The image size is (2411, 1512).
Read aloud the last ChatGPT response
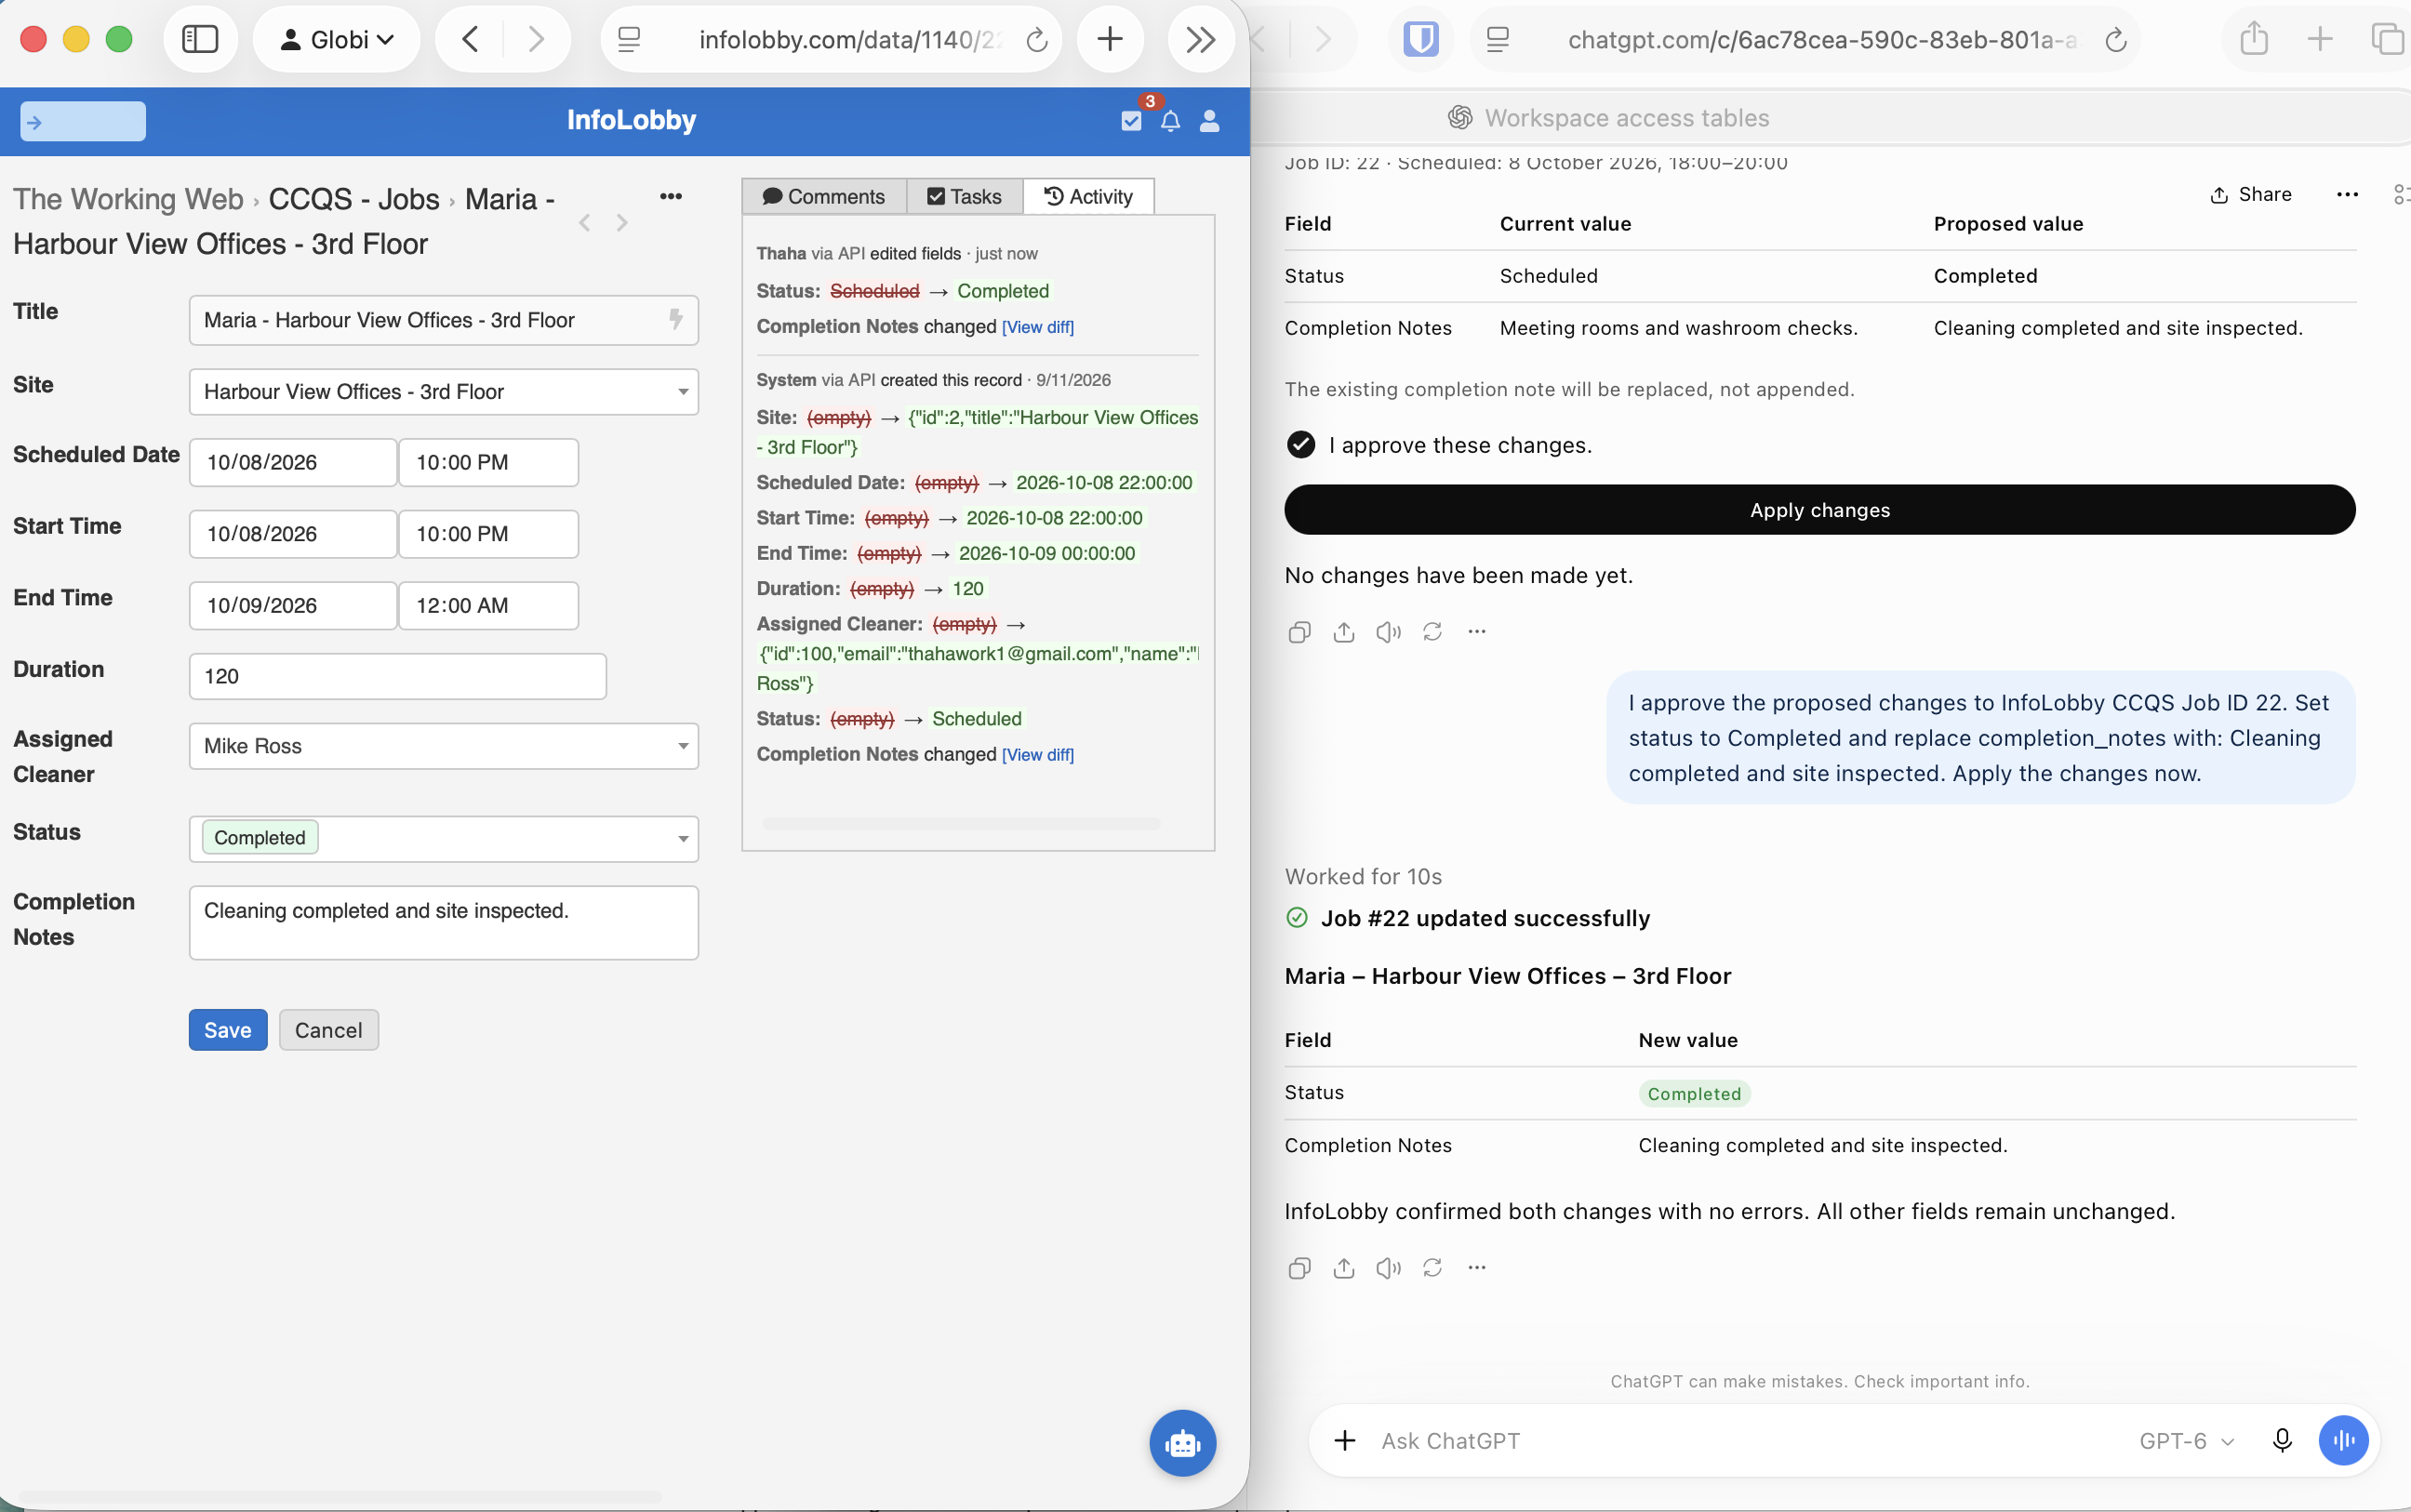(1388, 1268)
